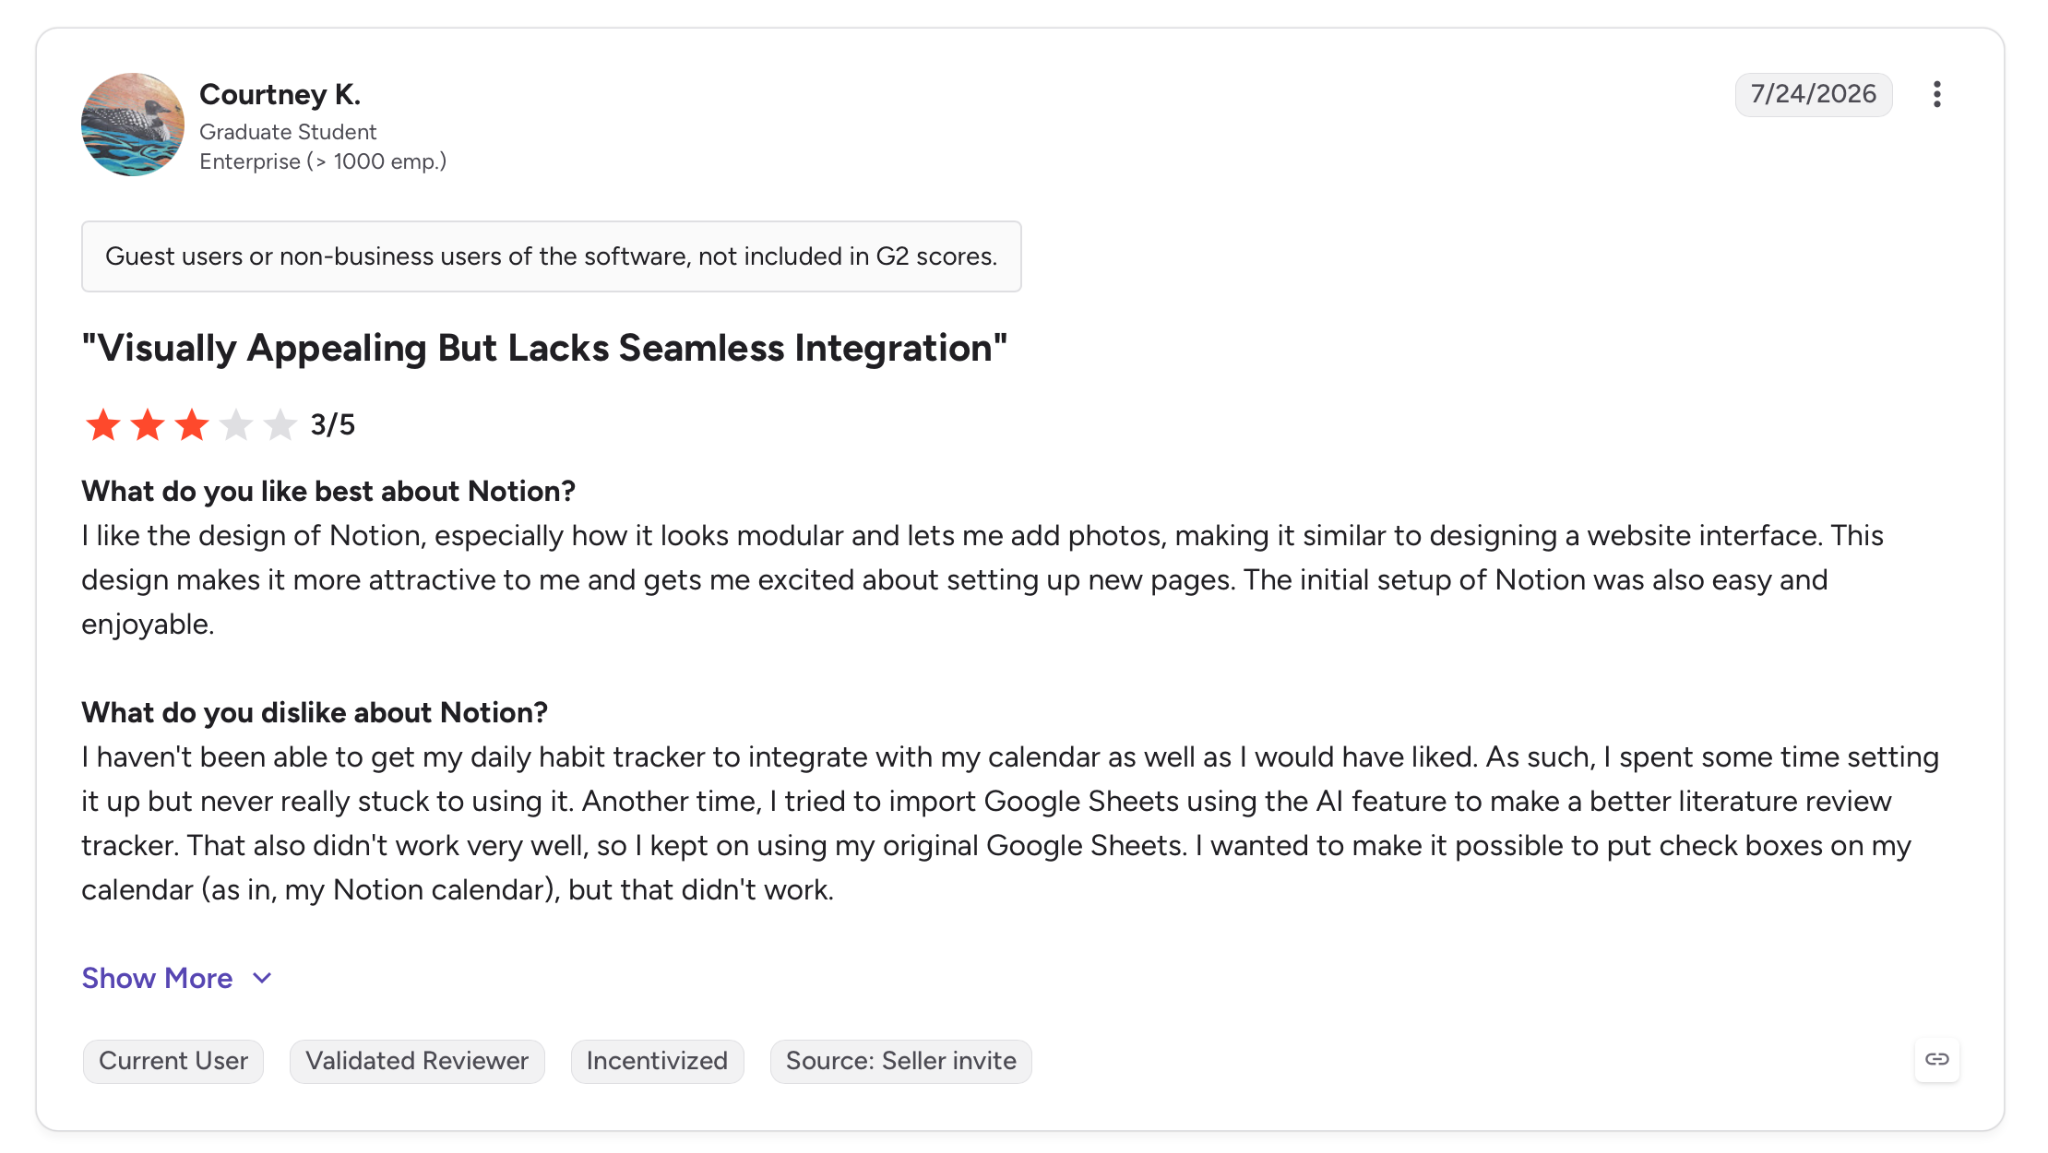Select the Validated Reviewer tag

[x=417, y=1061]
